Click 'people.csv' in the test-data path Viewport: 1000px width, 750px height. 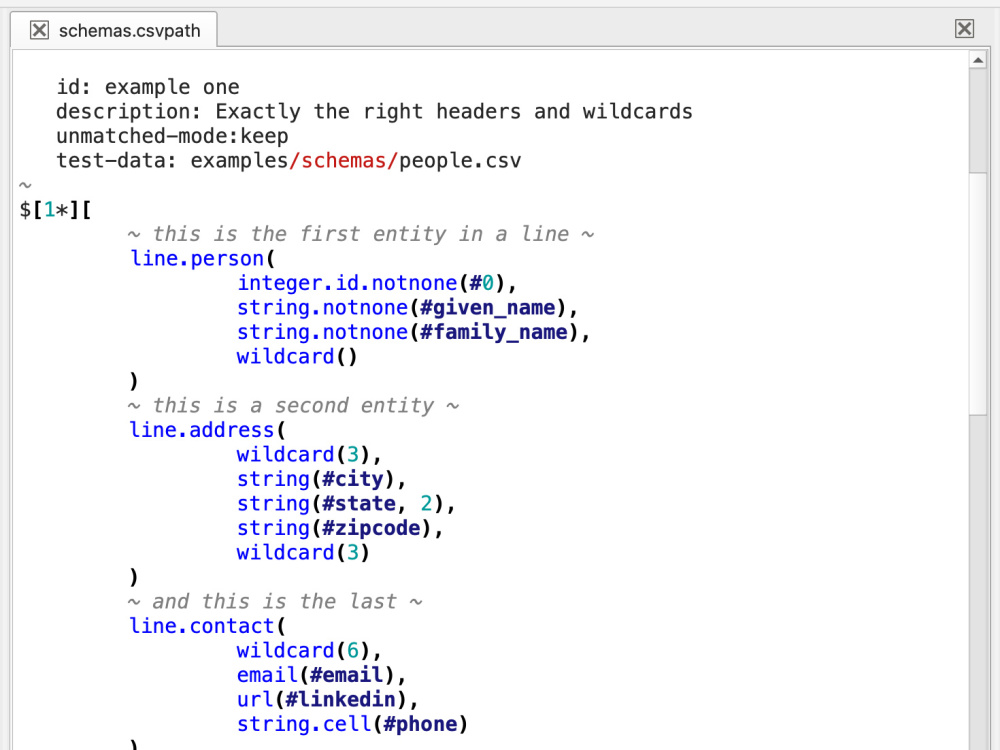click(460, 161)
